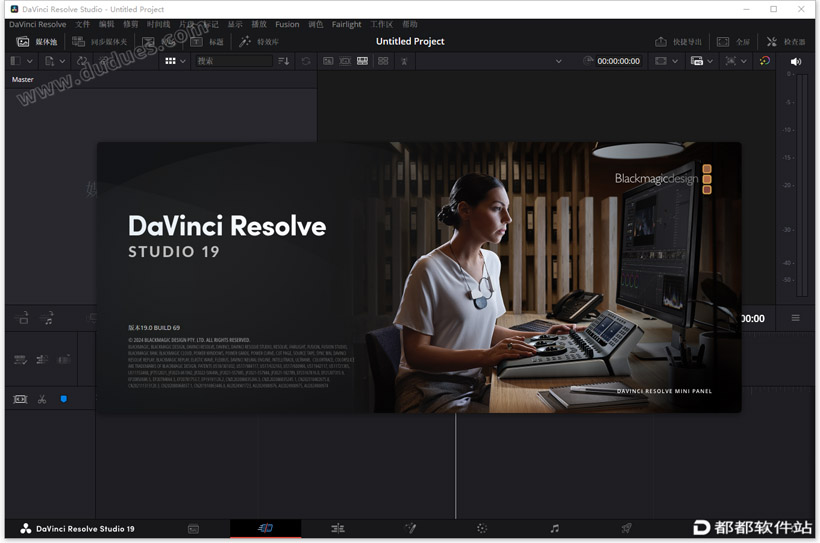Switch to the Fusion page tab
The image size is (820, 543).
tap(411, 528)
